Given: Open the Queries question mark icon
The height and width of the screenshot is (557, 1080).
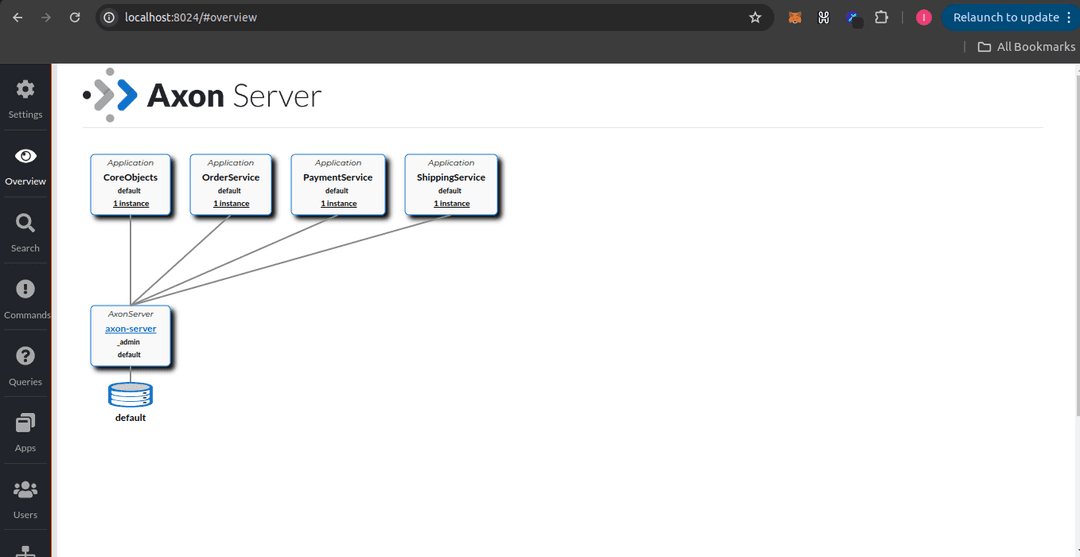Looking at the screenshot, I should pos(25,357).
